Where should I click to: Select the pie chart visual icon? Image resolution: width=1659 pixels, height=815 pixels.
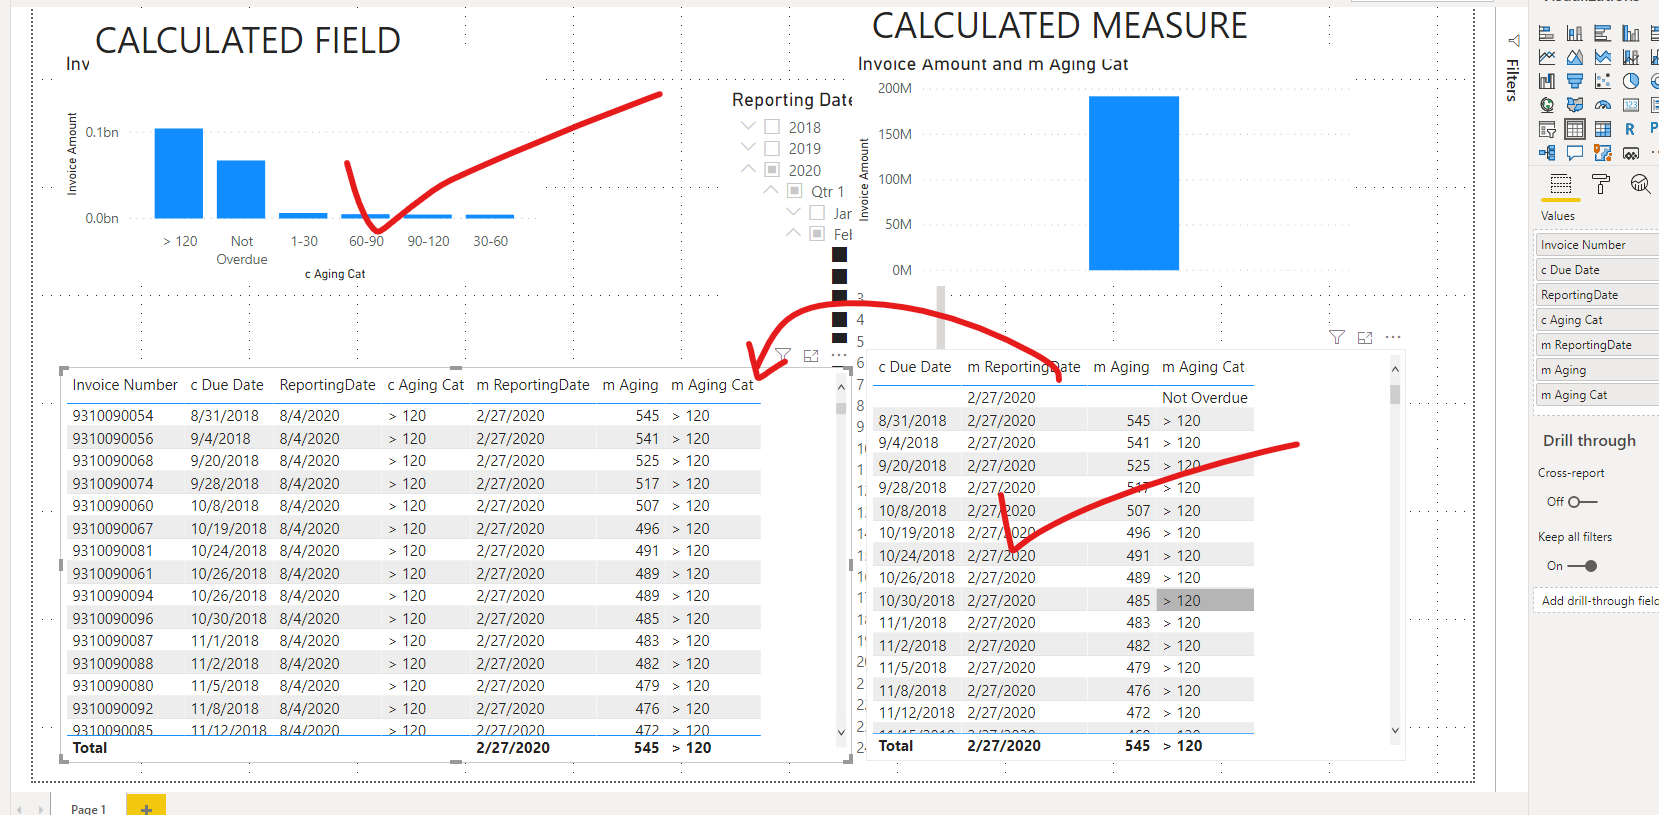[x=1631, y=81]
